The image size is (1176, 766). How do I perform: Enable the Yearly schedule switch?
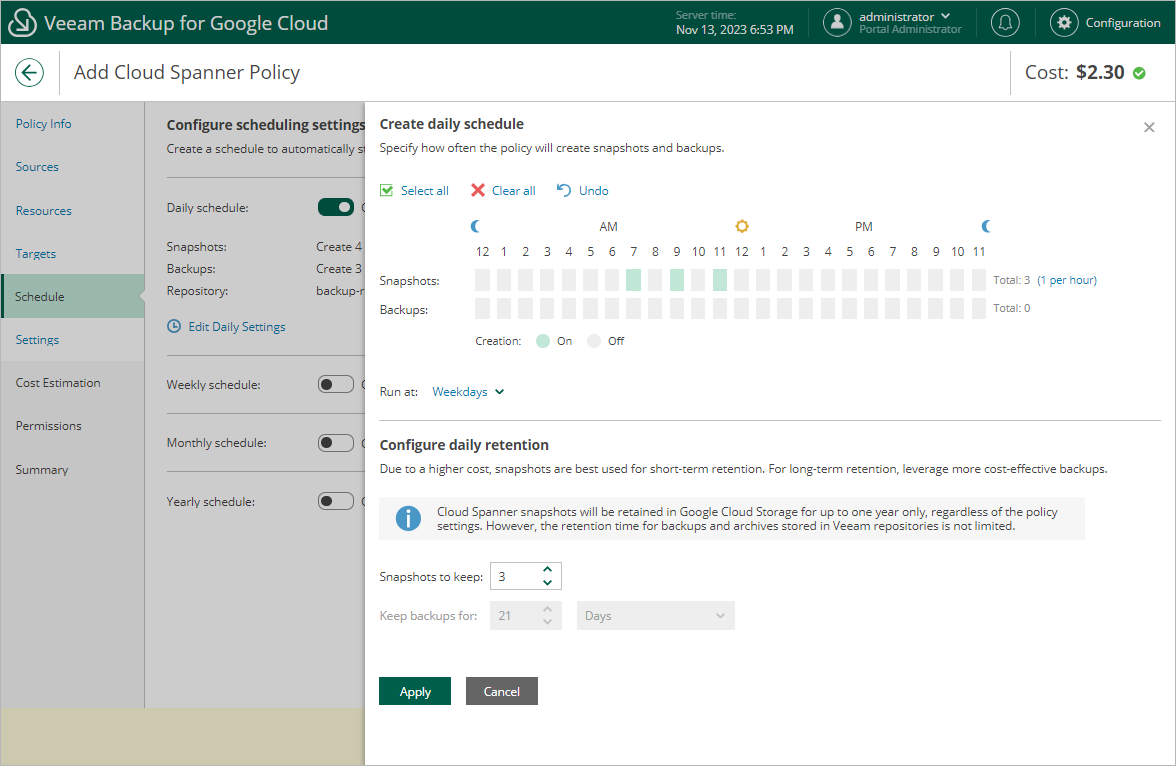pyautogui.click(x=335, y=501)
